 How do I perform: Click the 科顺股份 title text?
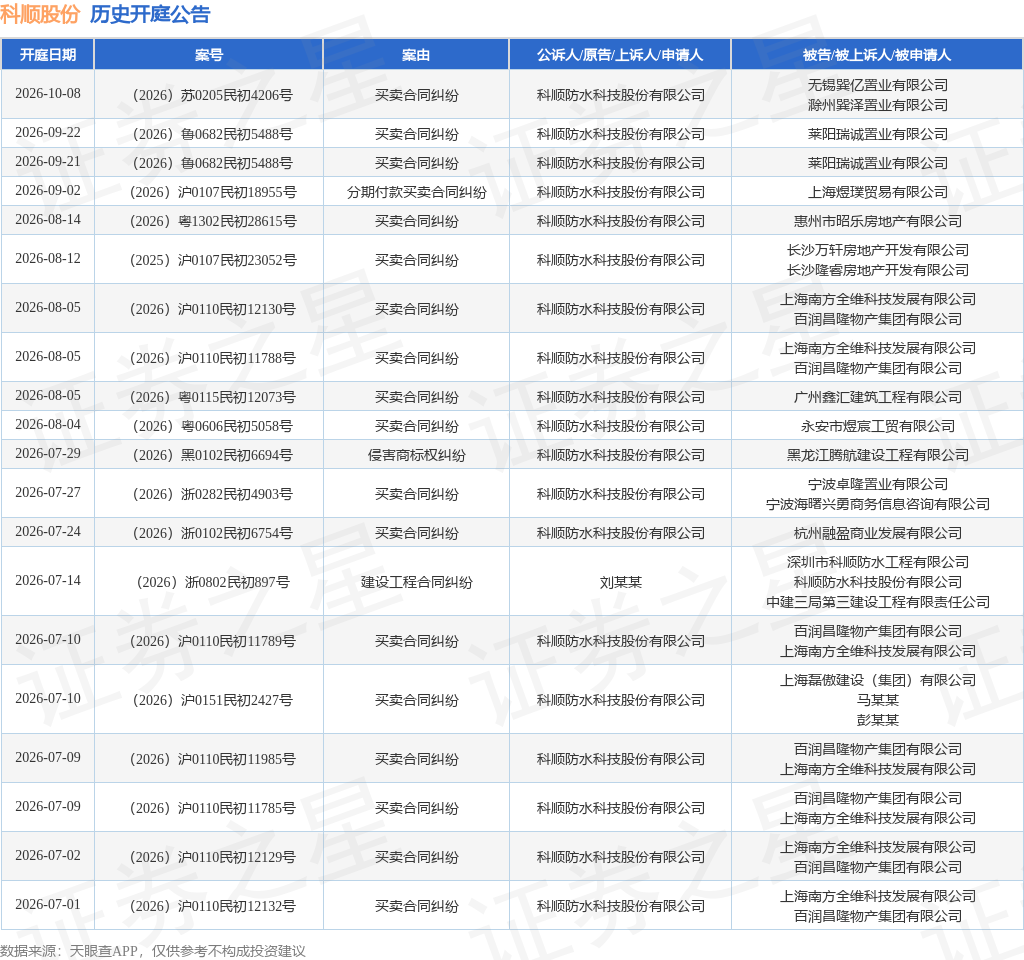click(x=40, y=14)
